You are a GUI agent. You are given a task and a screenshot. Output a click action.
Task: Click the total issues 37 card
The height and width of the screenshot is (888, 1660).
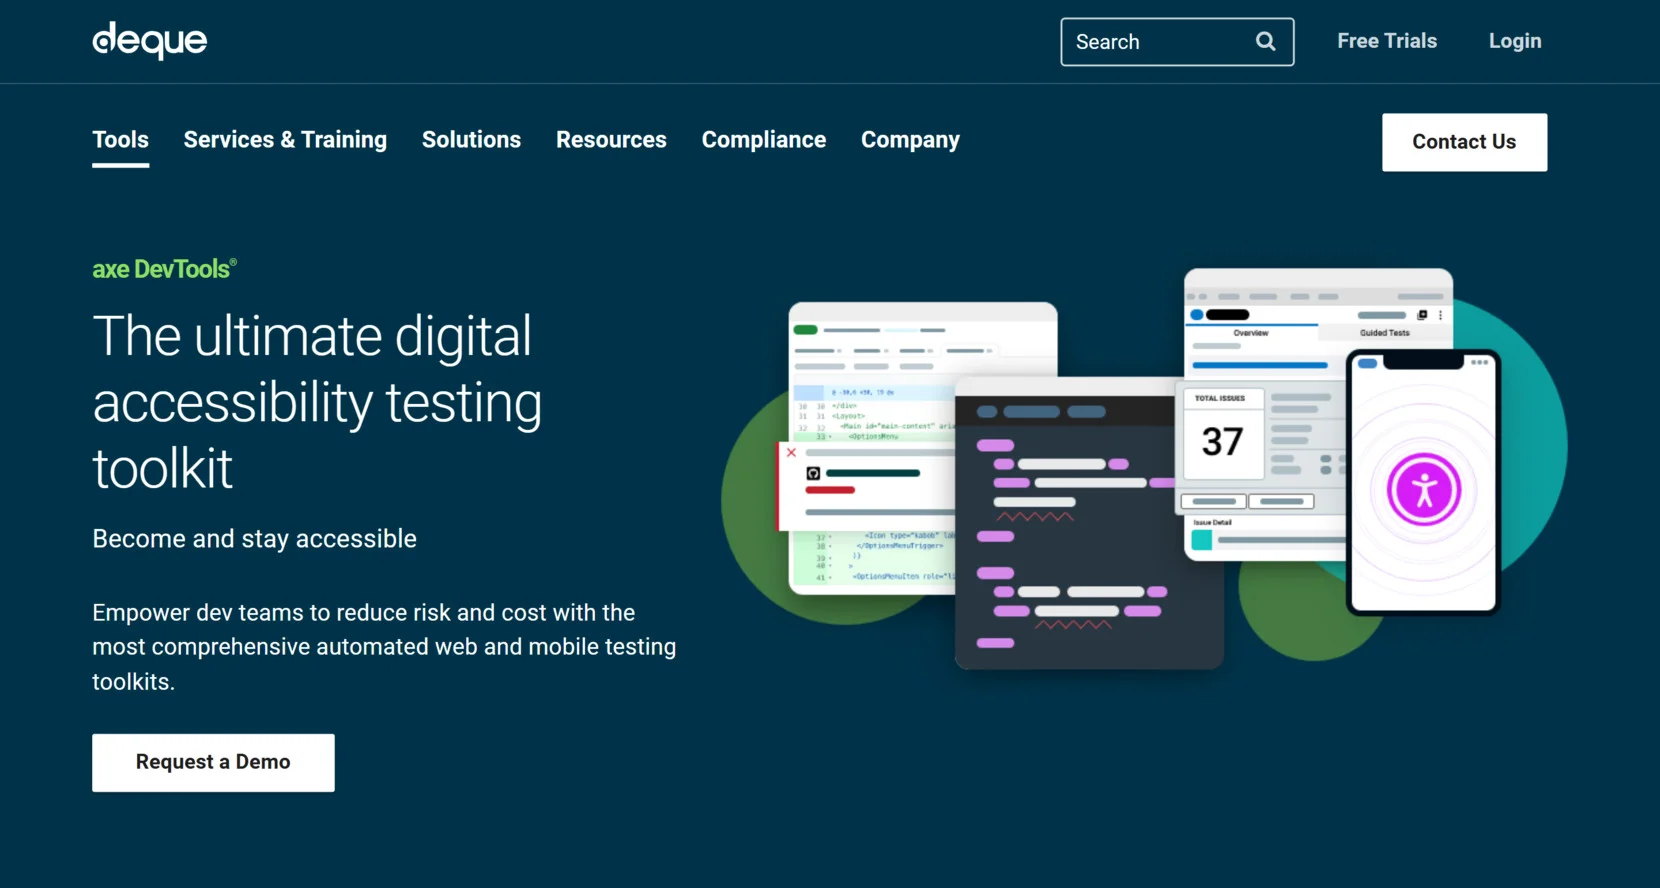[1223, 434]
